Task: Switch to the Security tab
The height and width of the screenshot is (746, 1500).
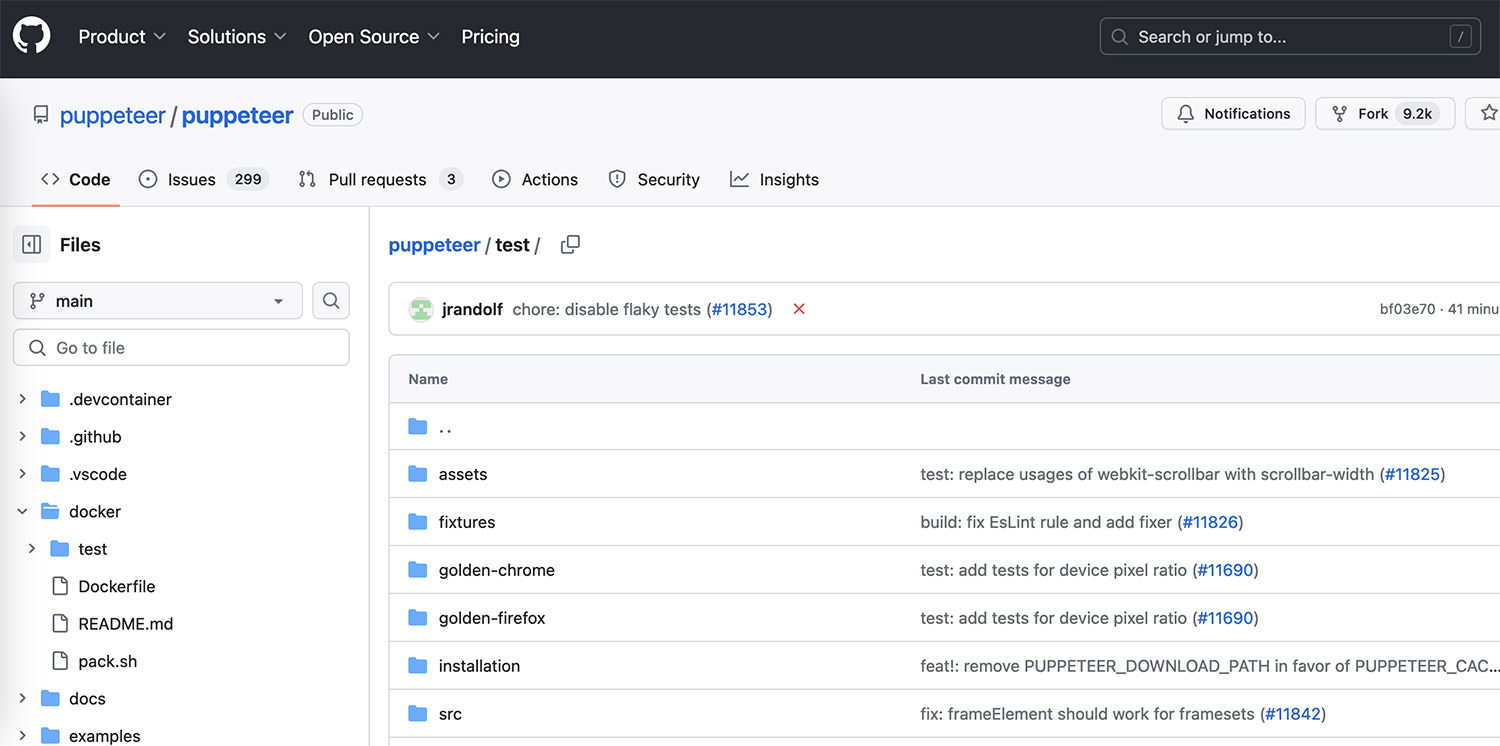Action: coord(654,180)
